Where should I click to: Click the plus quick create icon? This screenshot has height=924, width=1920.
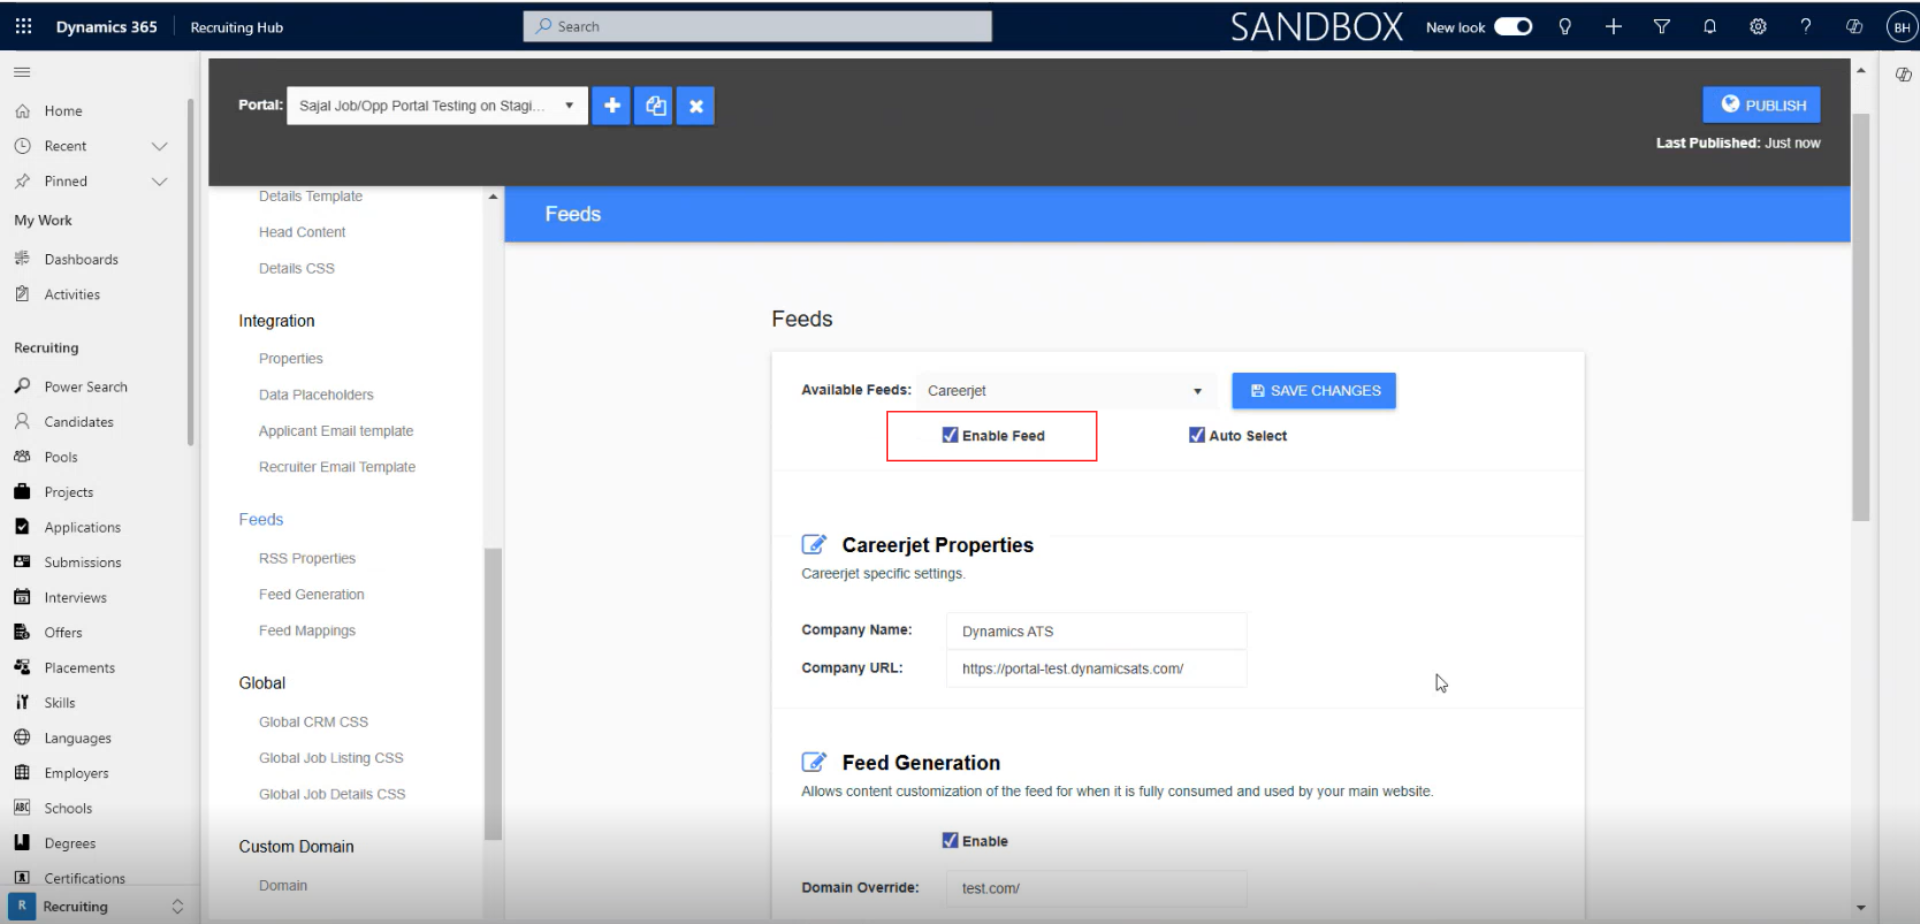click(x=1613, y=27)
